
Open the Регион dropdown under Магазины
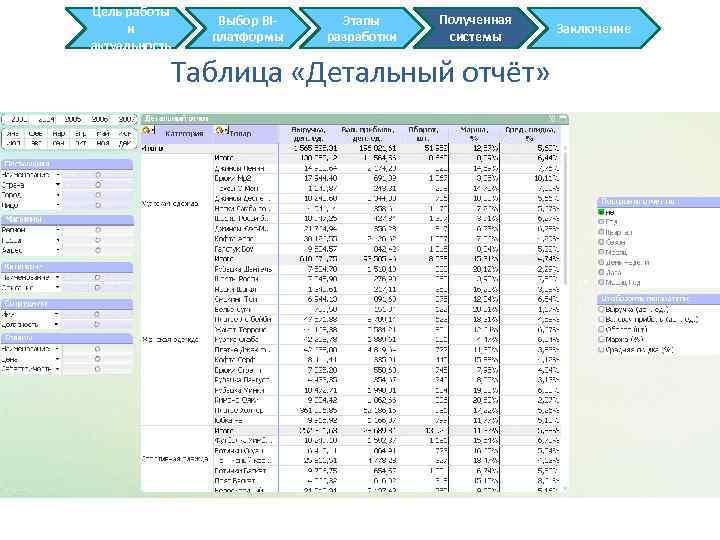(x=58, y=230)
